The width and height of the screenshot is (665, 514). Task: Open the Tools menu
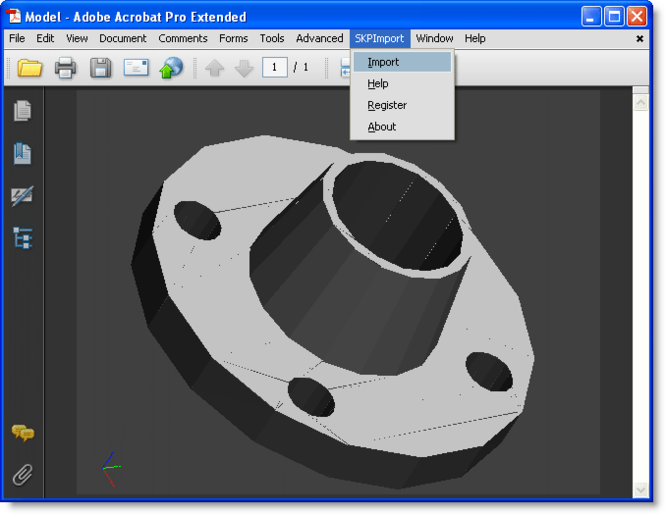pyautogui.click(x=272, y=39)
